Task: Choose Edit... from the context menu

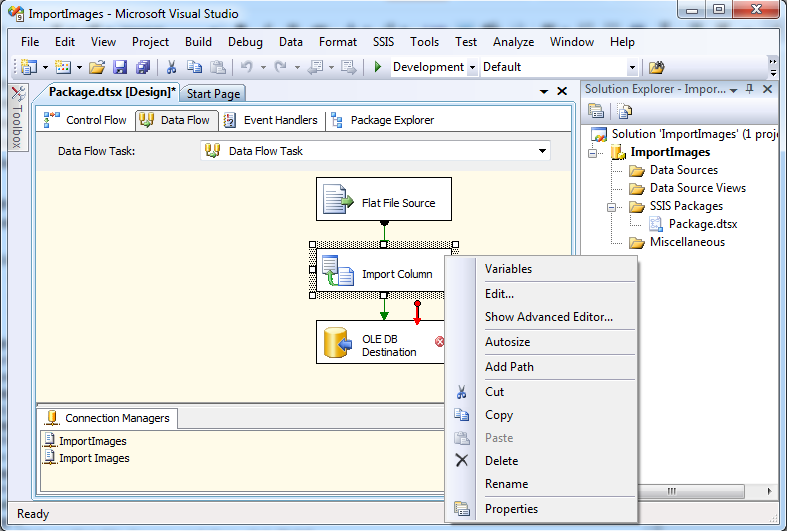Action: click(x=541, y=294)
